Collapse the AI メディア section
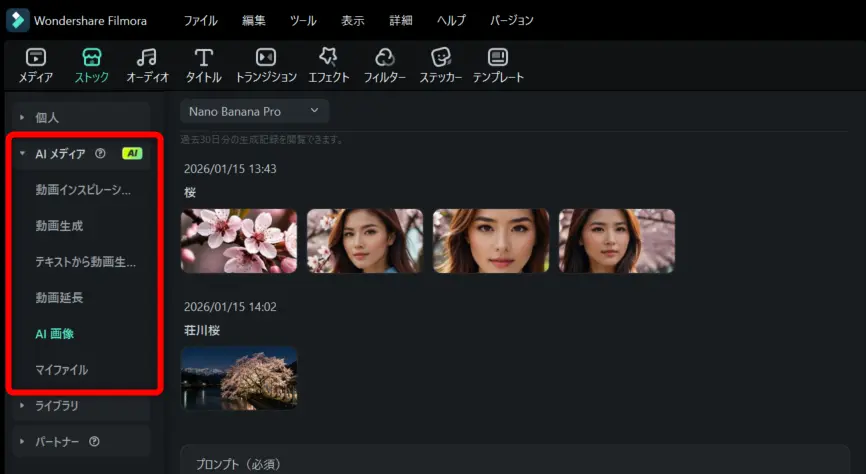Screen dimensions: 866x474 (81, 154)
